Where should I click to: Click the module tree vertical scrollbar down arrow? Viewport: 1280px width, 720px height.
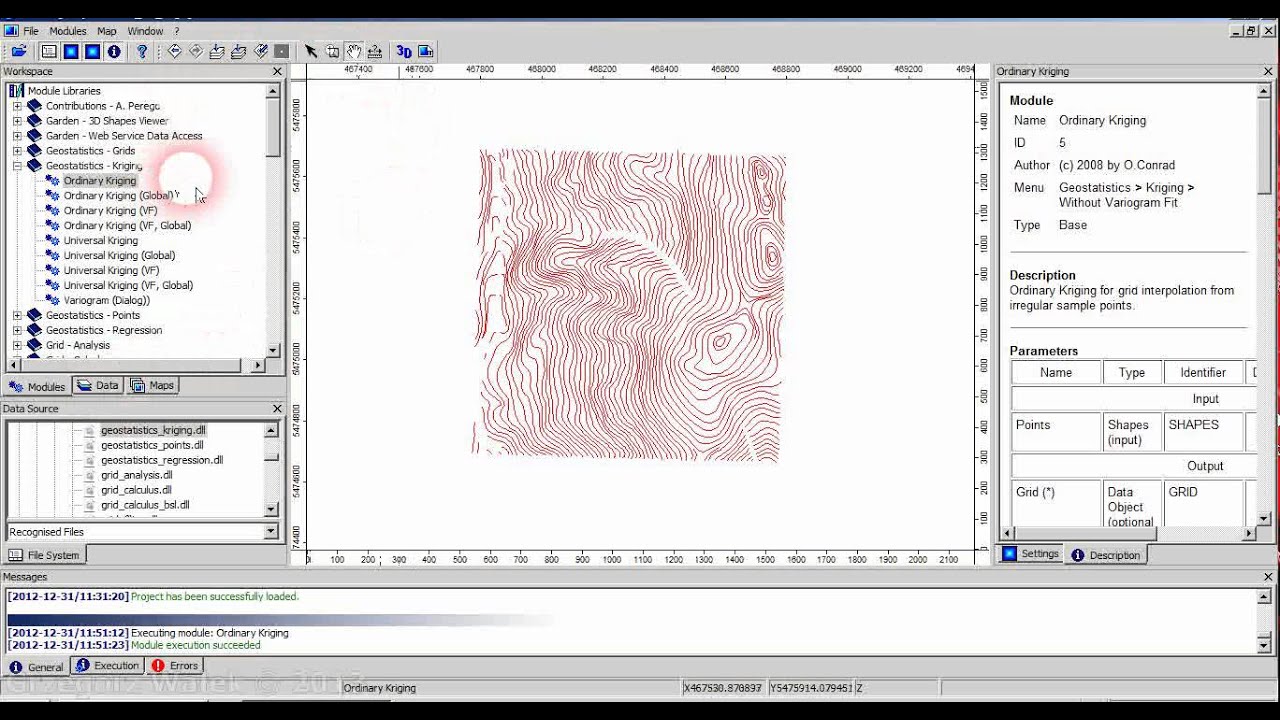pyautogui.click(x=272, y=350)
